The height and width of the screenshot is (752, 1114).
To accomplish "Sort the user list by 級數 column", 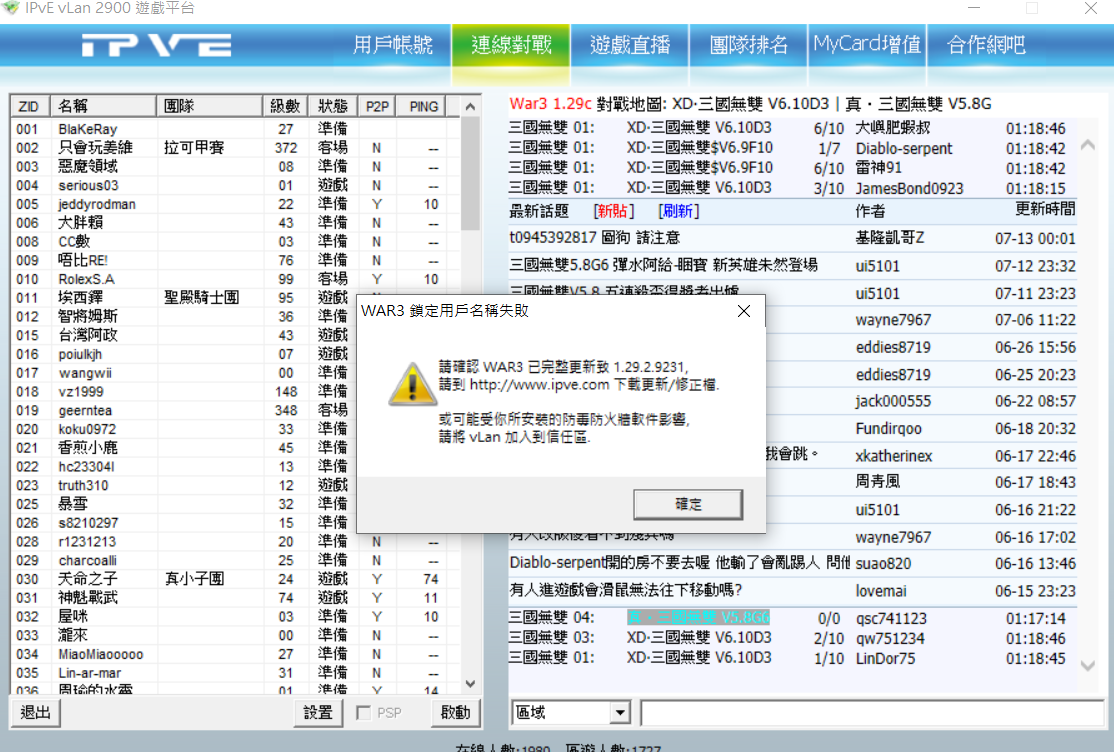I will [286, 106].
